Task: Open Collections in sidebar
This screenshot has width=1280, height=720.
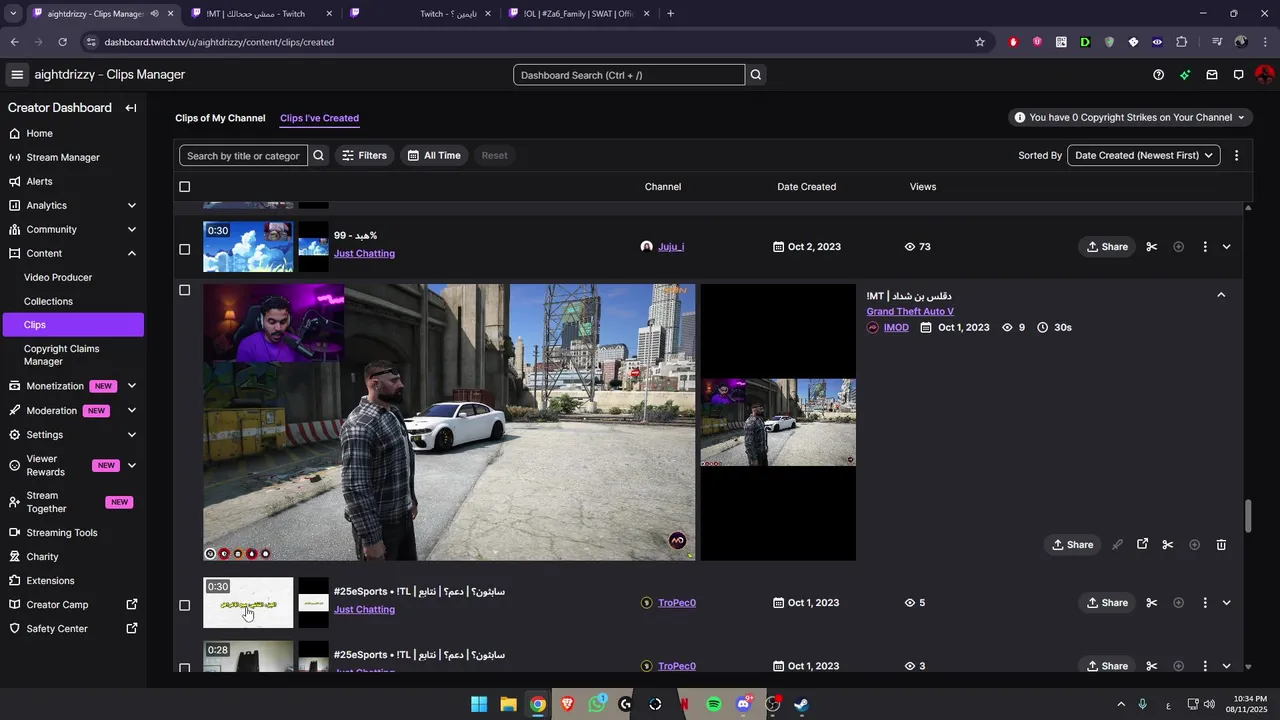Action: coord(48,301)
